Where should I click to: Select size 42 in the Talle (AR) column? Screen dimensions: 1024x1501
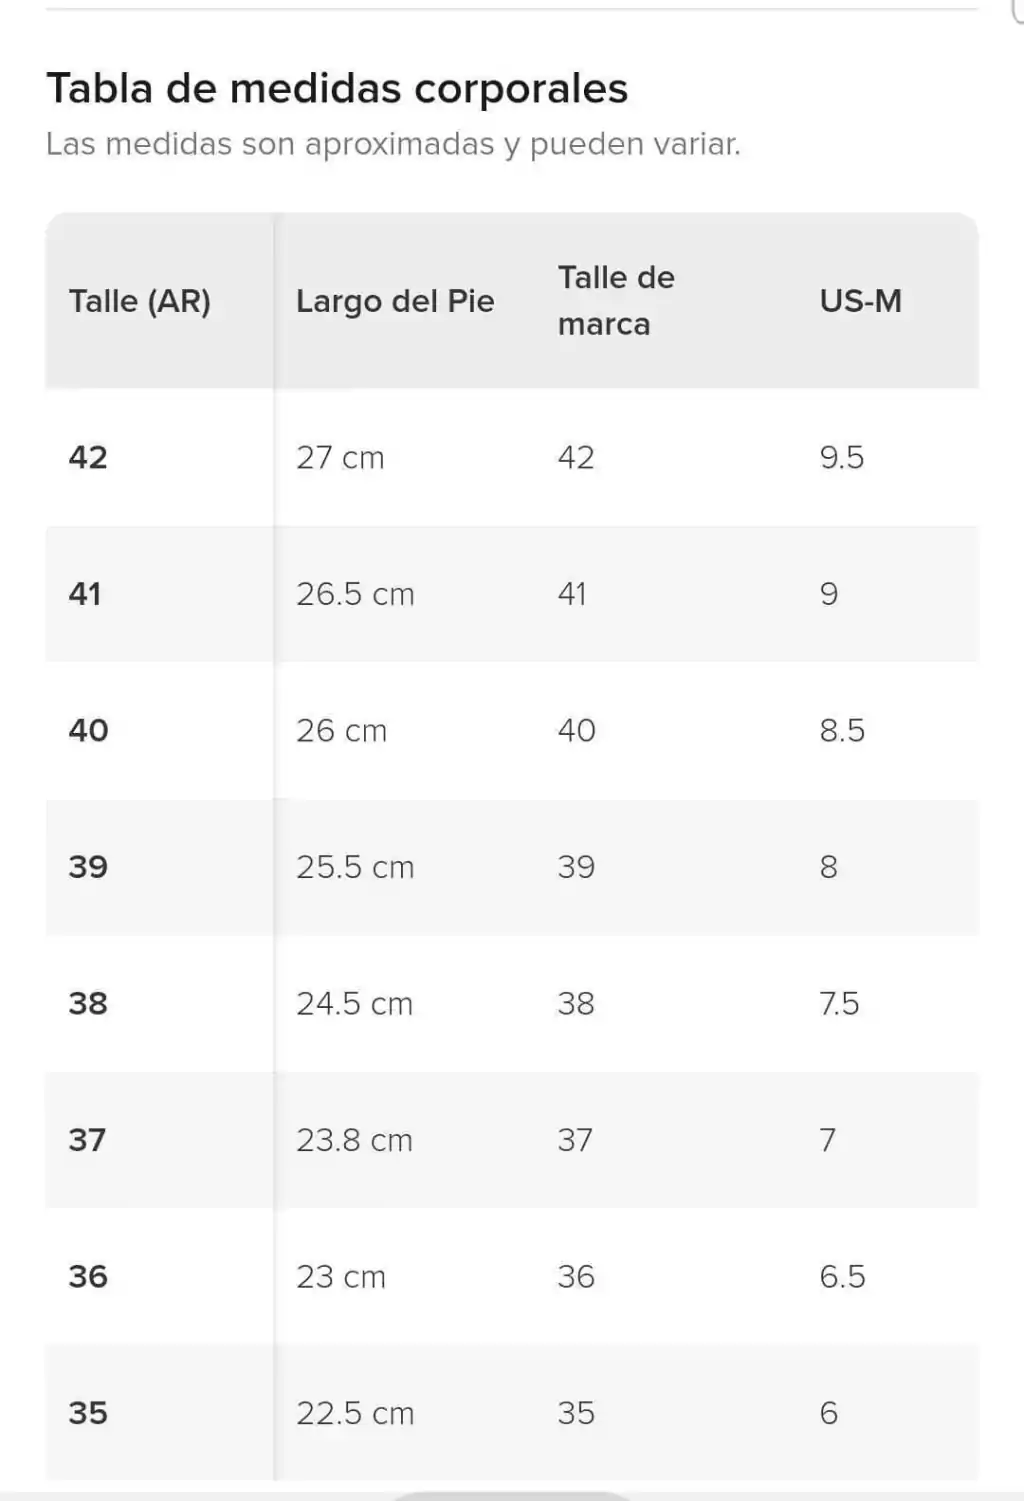[x=88, y=457]
